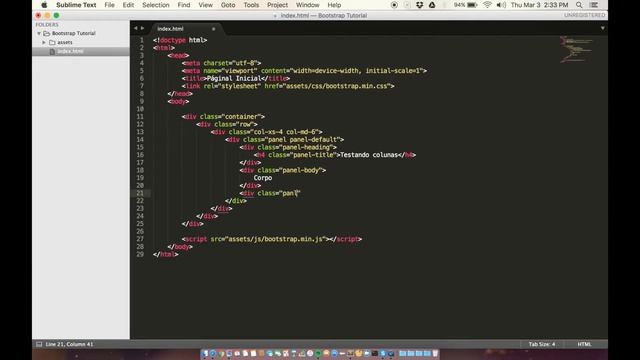Click the bootstrap.min.css href string
The width and height of the screenshot is (640, 360).
[337, 86]
